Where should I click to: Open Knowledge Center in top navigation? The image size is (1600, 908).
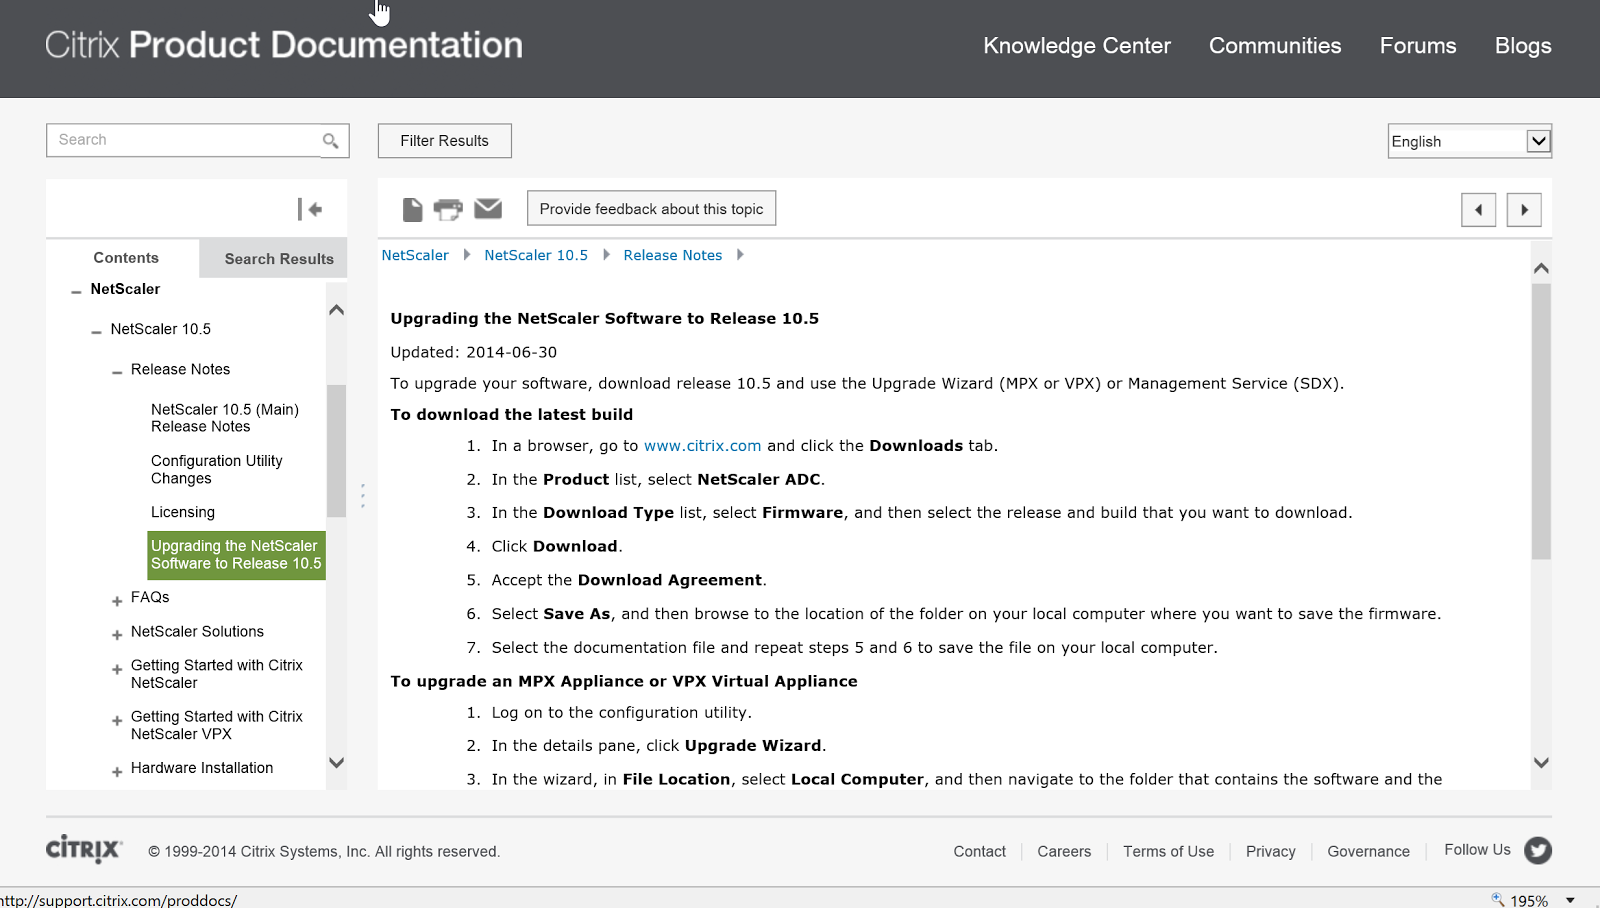tap(1076, 46)
